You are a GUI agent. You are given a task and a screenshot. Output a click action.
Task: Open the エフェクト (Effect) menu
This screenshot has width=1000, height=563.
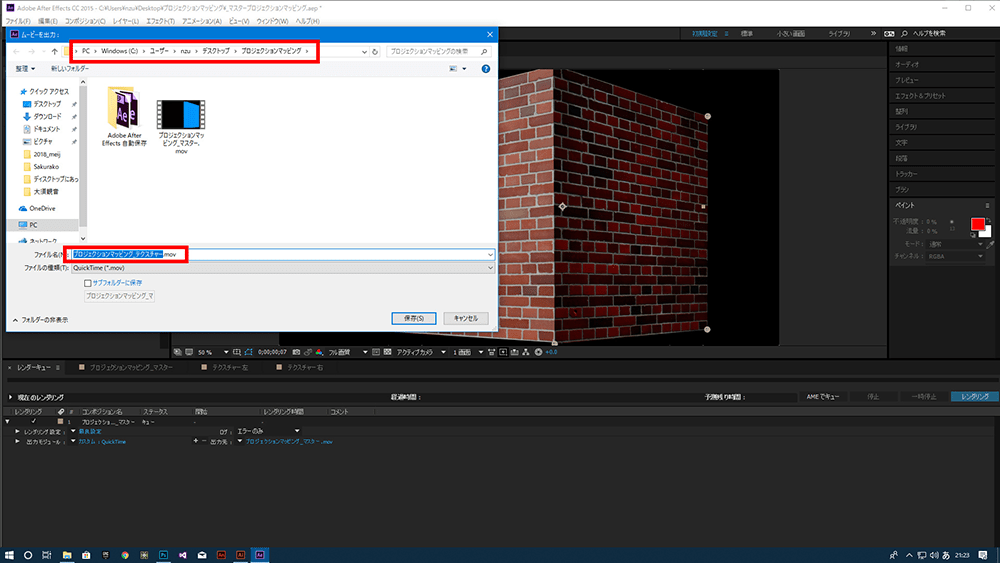click(x=160, y=21)
